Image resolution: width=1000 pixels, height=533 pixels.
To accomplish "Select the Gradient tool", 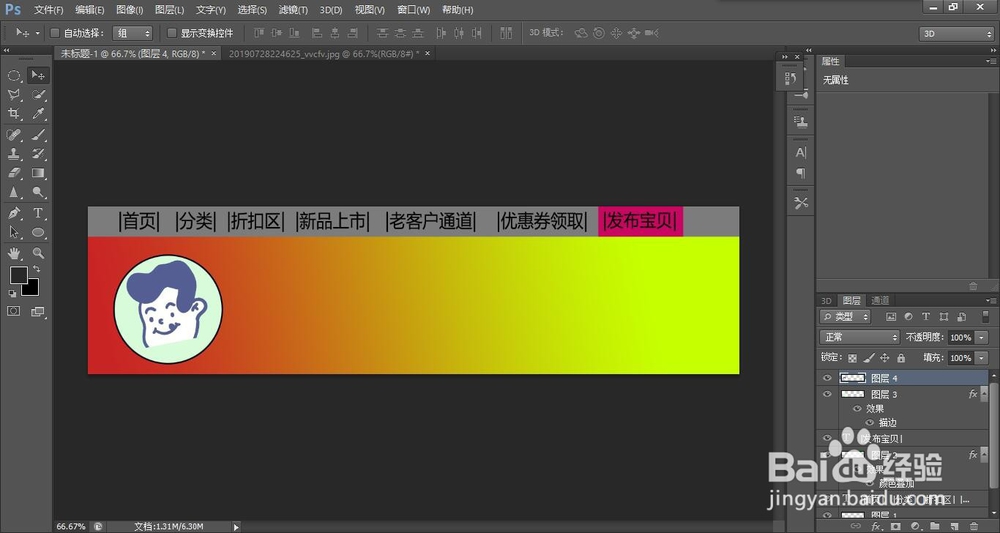I will 38,173.
